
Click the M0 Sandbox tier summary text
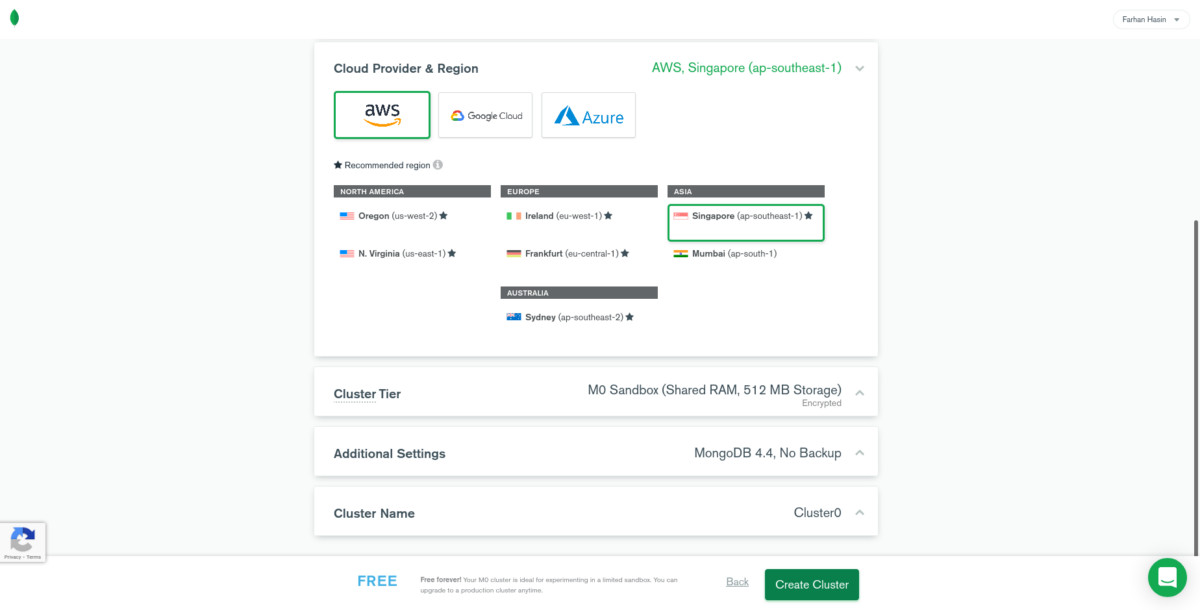(x=715, y=390)
